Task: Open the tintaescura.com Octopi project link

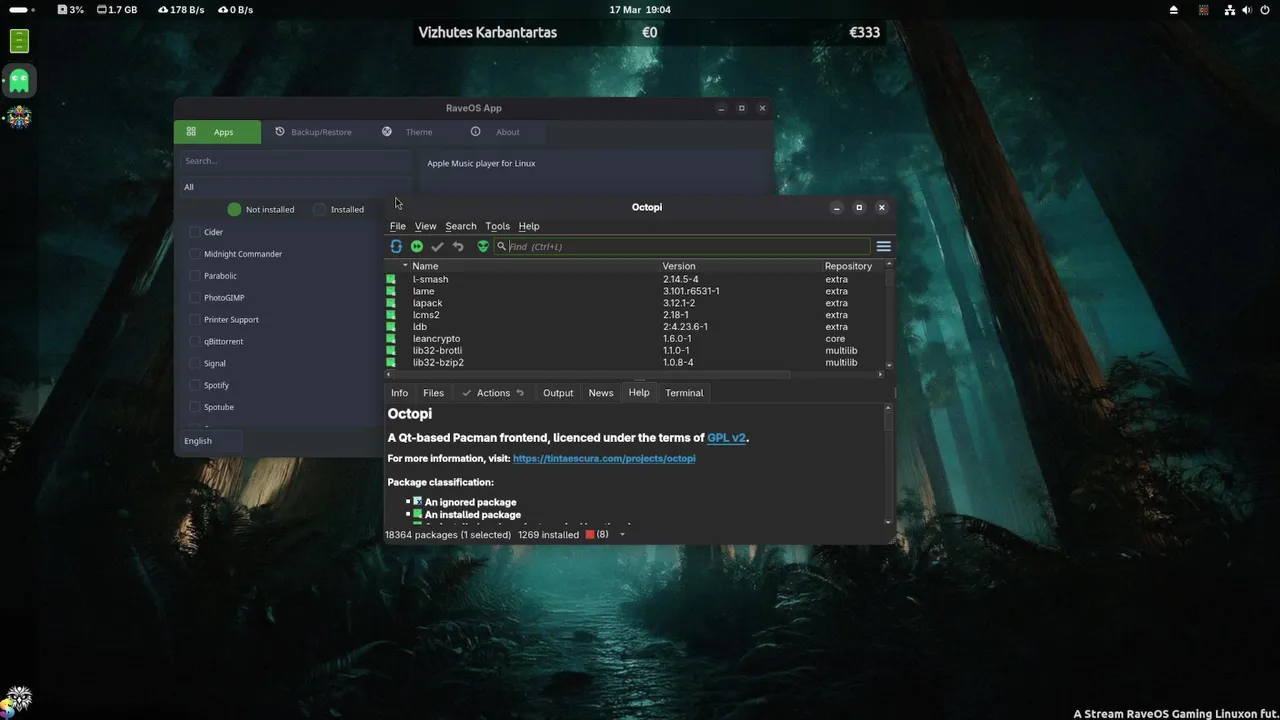Action: tap(604, 459)
